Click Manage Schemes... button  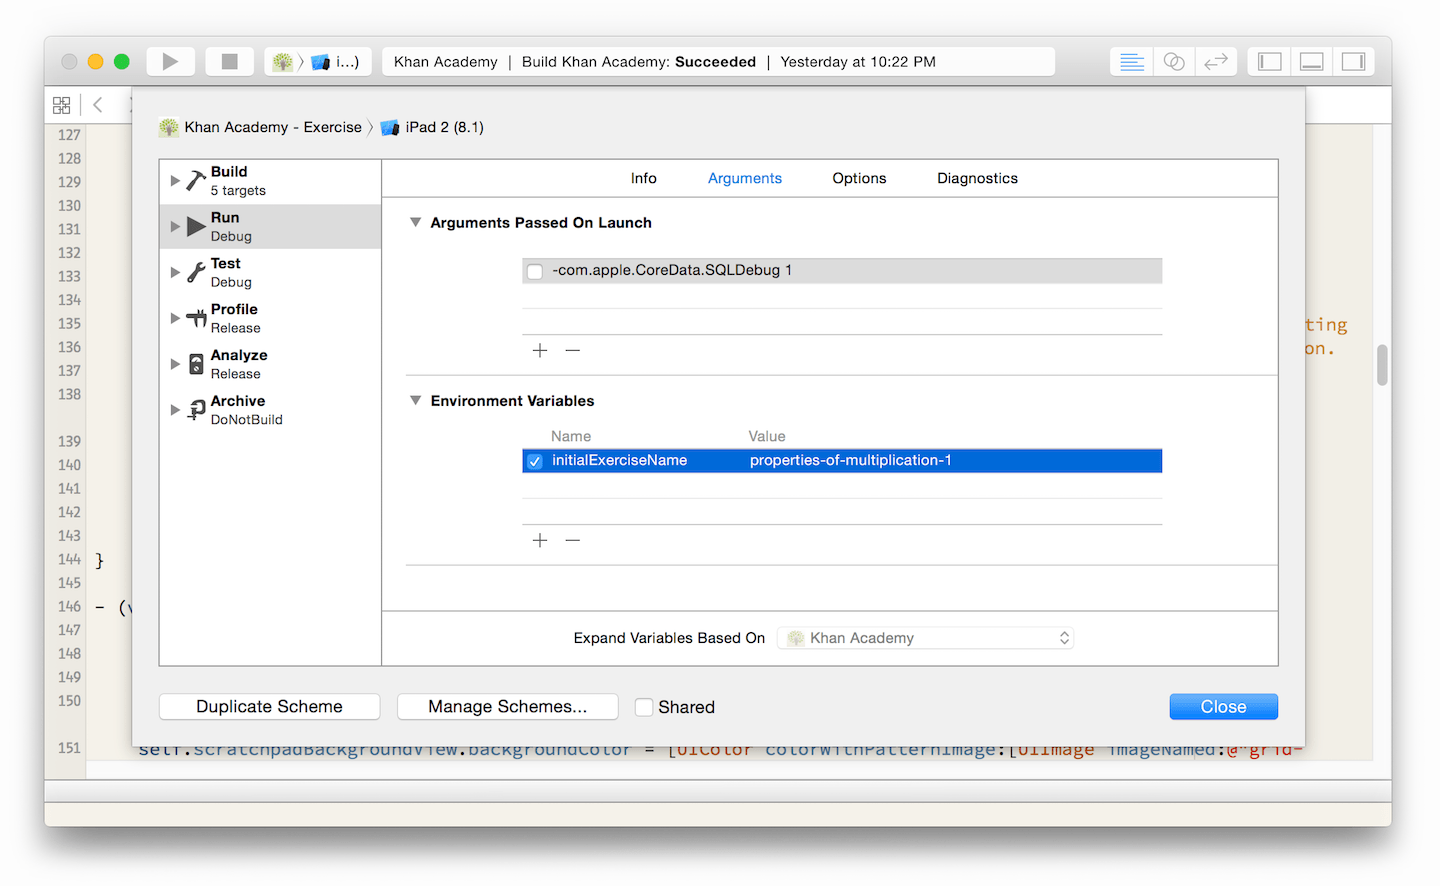click(x=508, y=707)
